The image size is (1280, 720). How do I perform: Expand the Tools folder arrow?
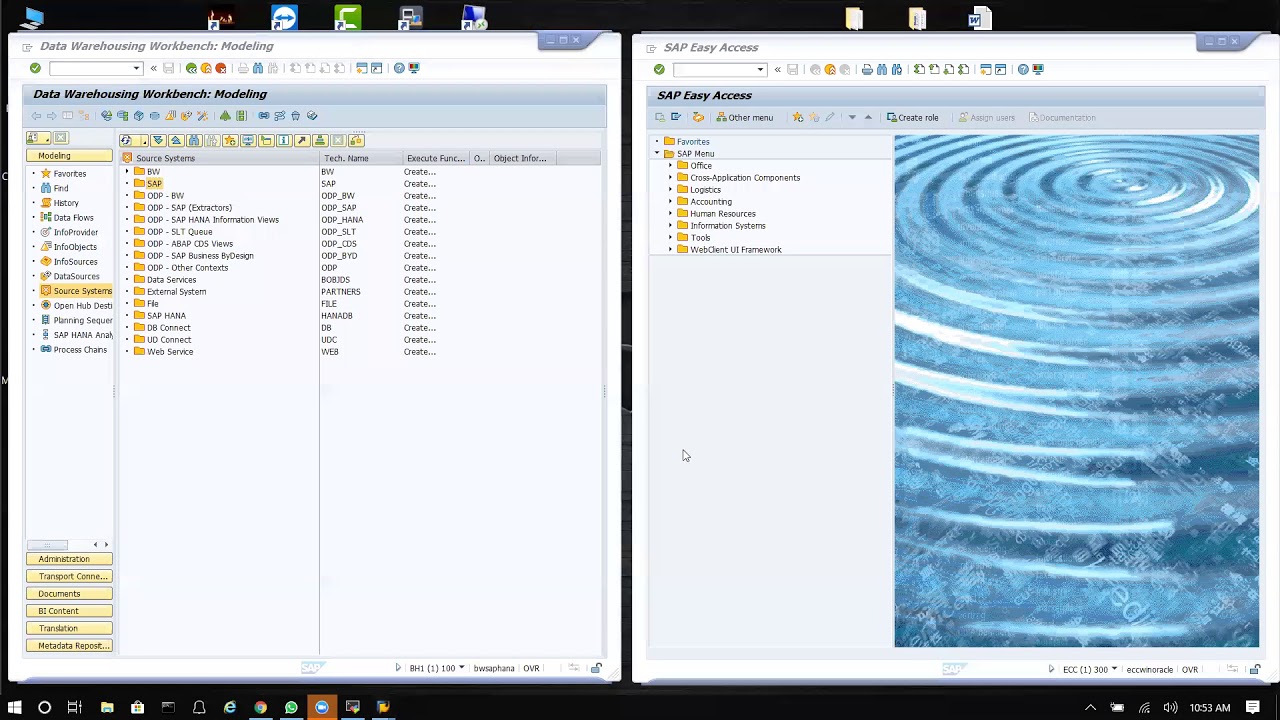pyautogui.click(x=670, y=237)
